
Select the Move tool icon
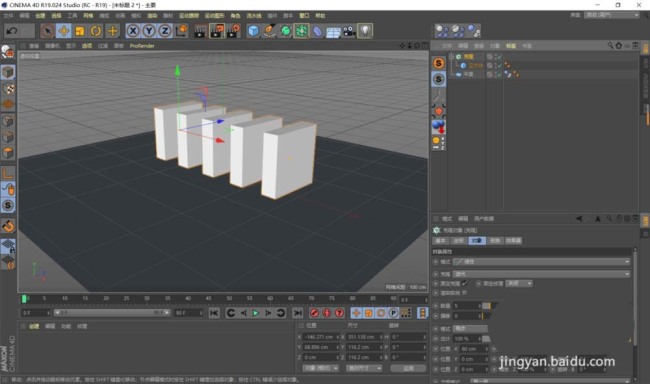(64, 31)
